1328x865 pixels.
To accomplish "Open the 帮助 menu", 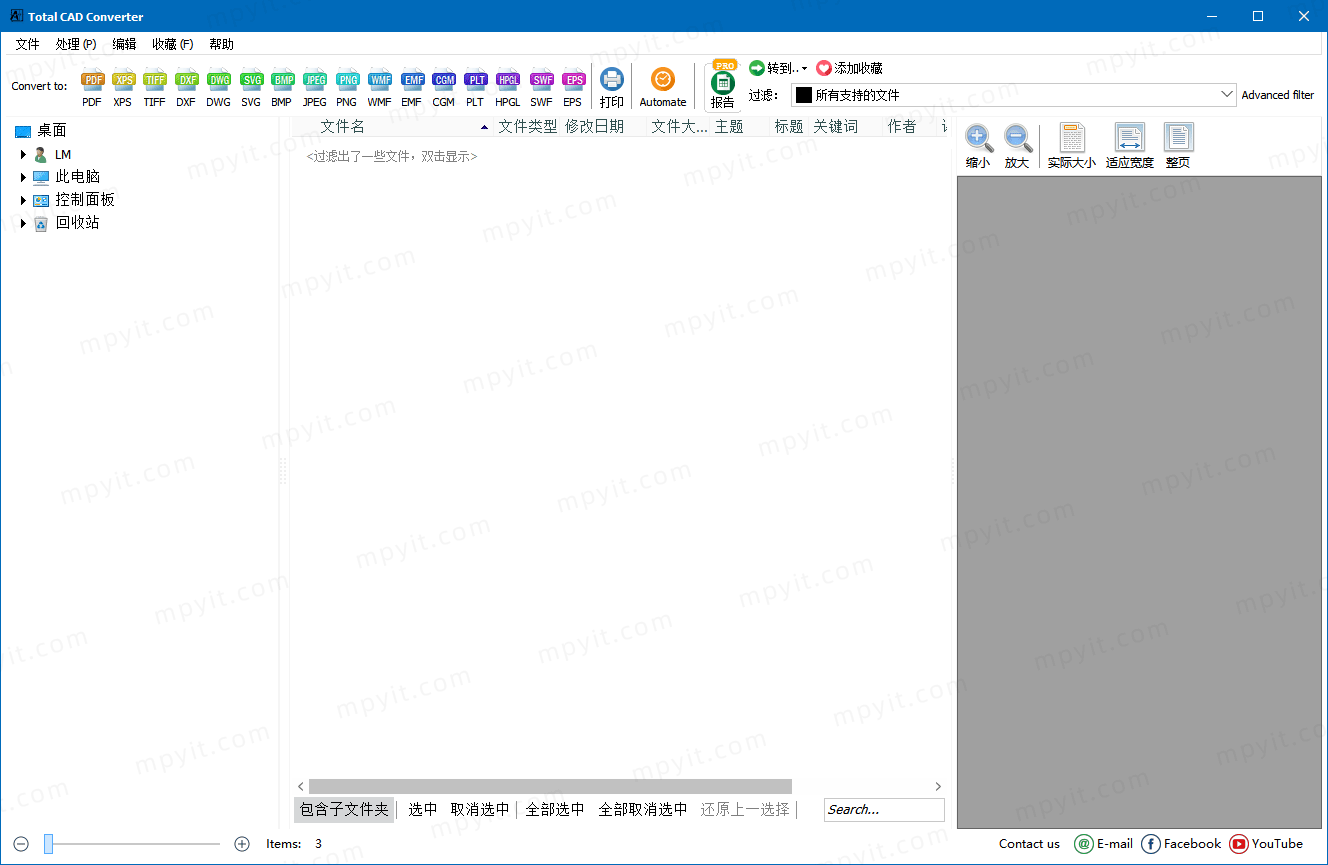I will (x=221, y=44).
